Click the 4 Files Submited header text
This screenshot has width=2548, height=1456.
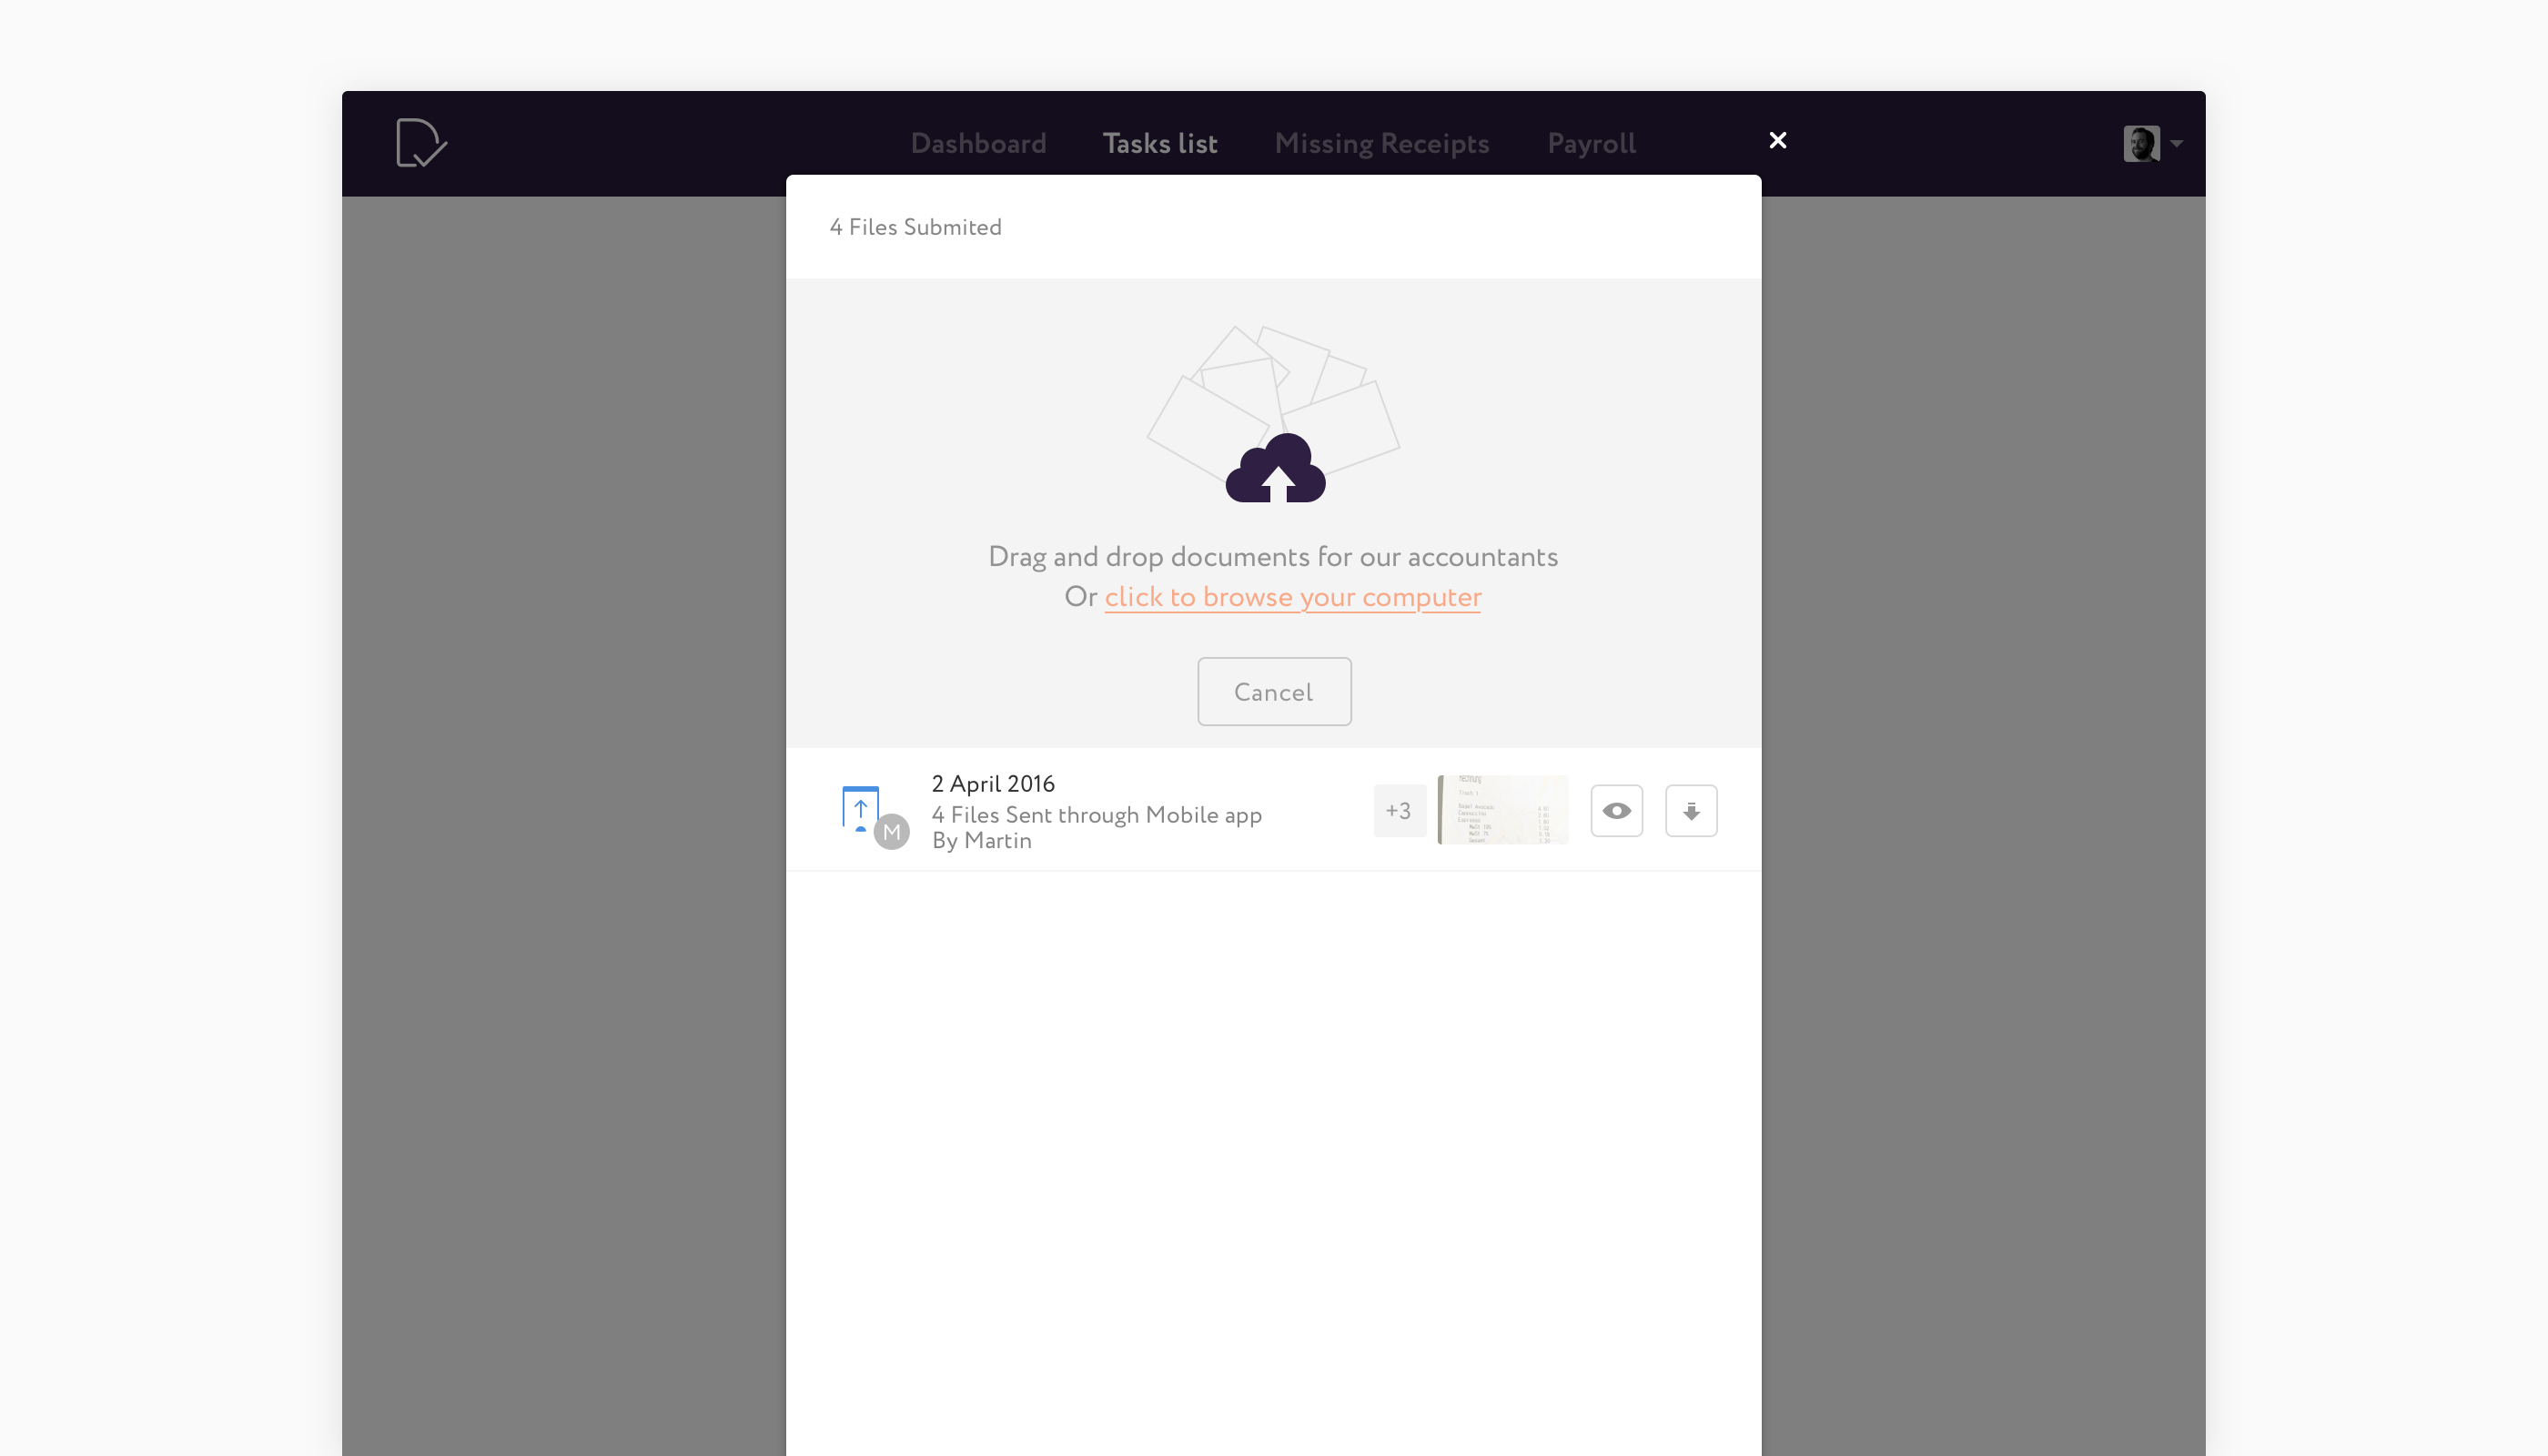[915, 228]
